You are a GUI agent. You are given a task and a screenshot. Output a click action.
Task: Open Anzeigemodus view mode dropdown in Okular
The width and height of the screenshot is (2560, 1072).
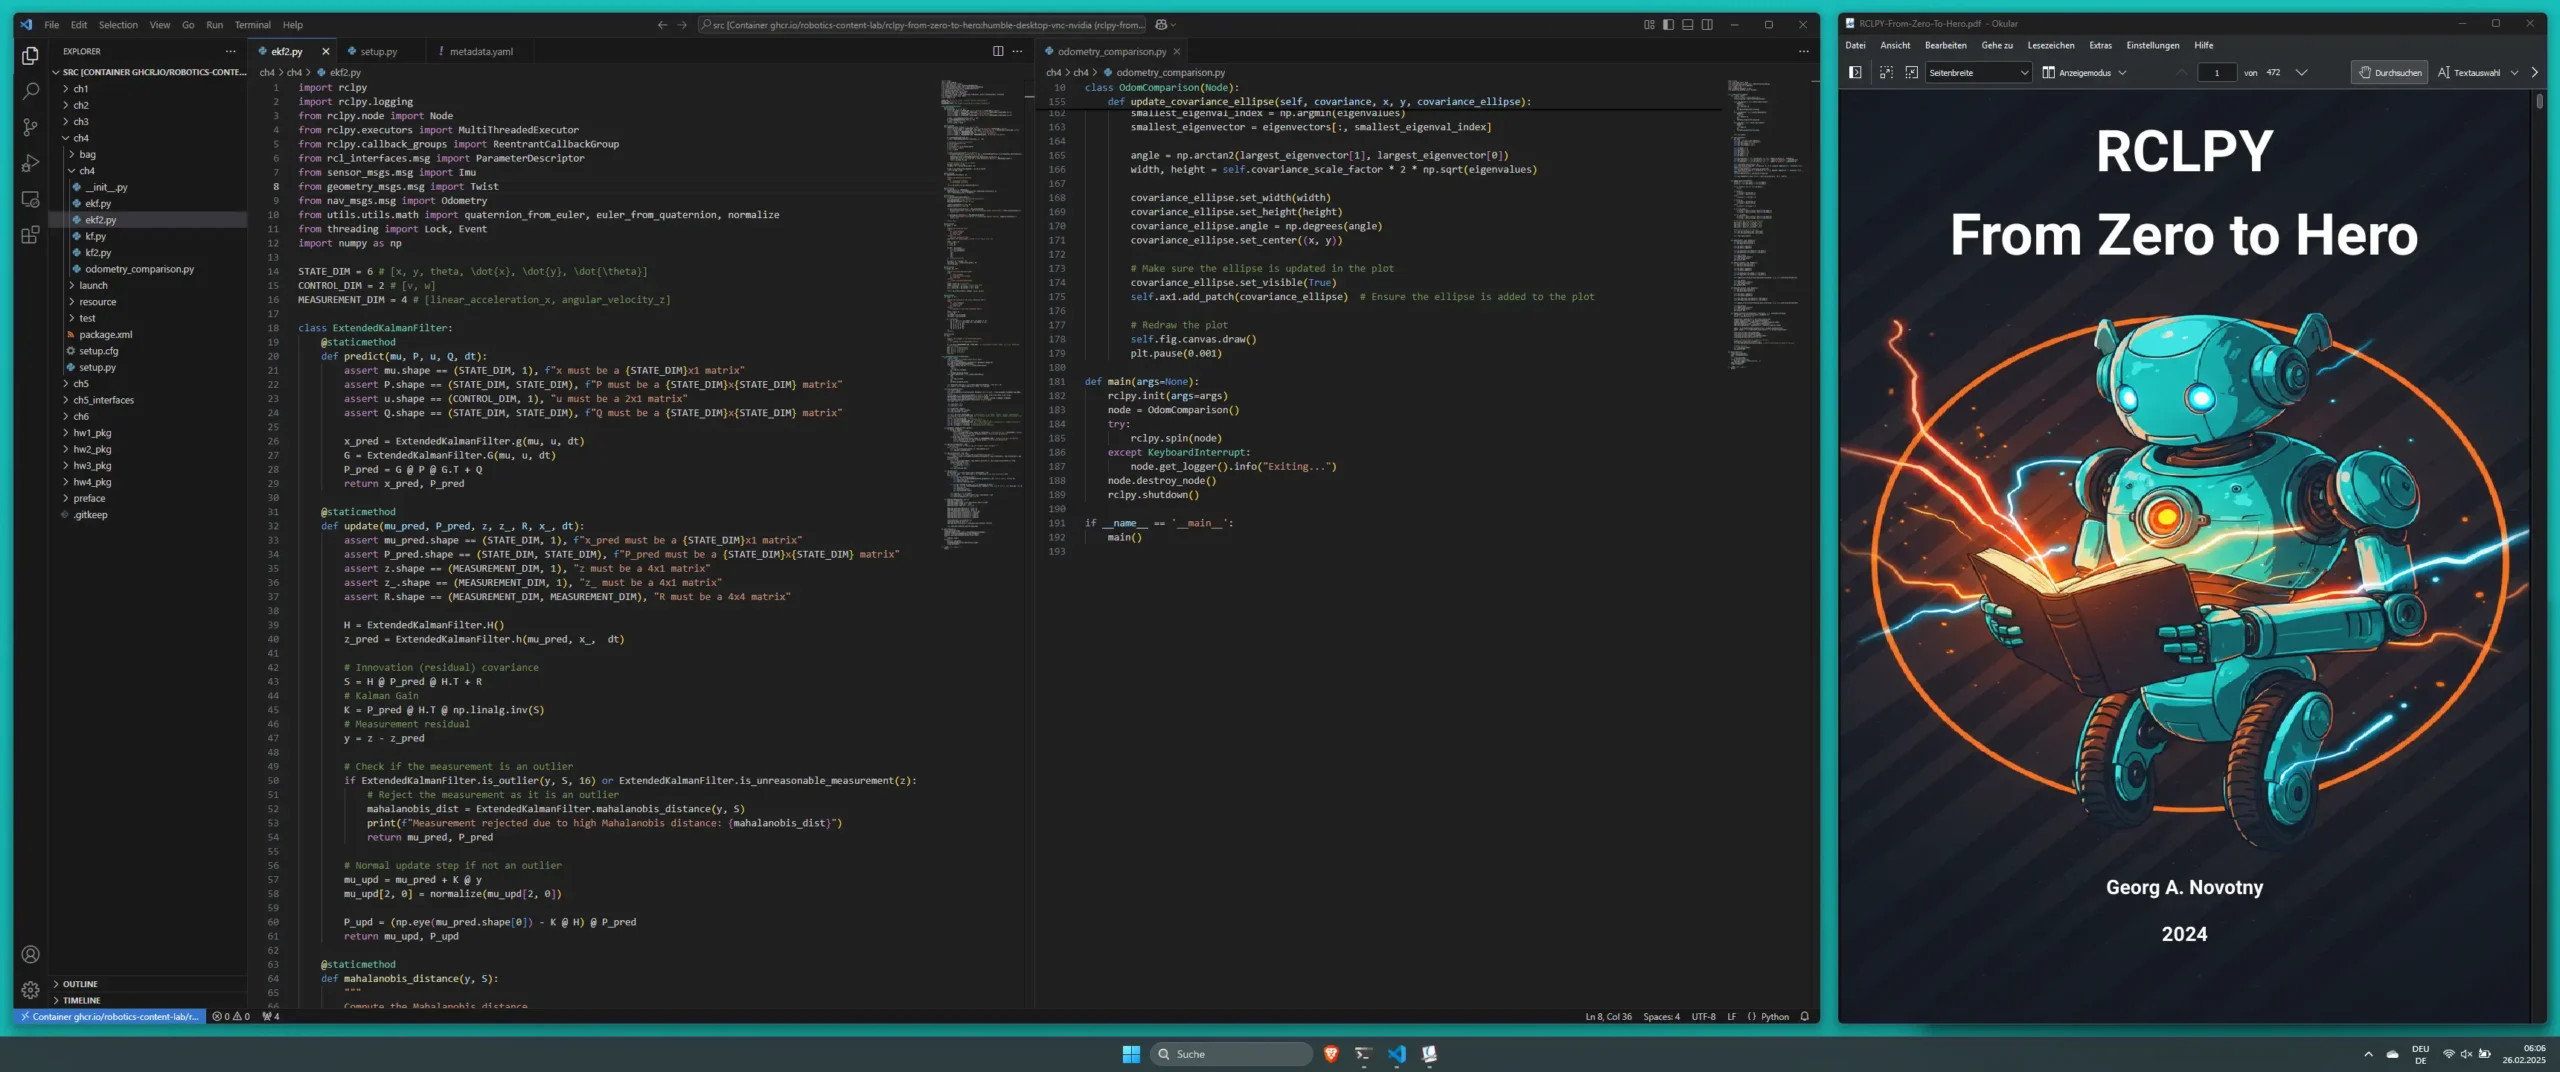tap(2085, 72)
